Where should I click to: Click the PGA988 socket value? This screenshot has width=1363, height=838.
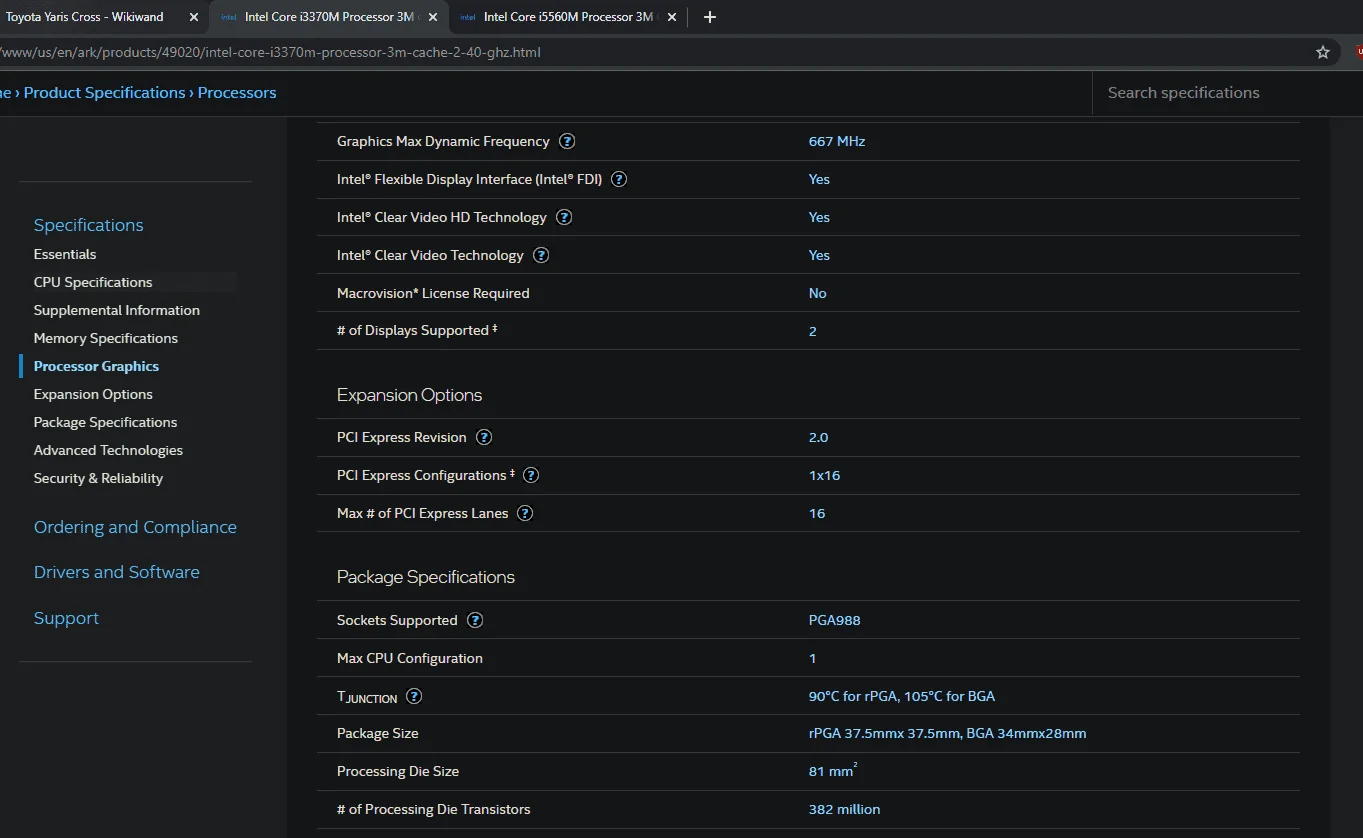(835, 620)
